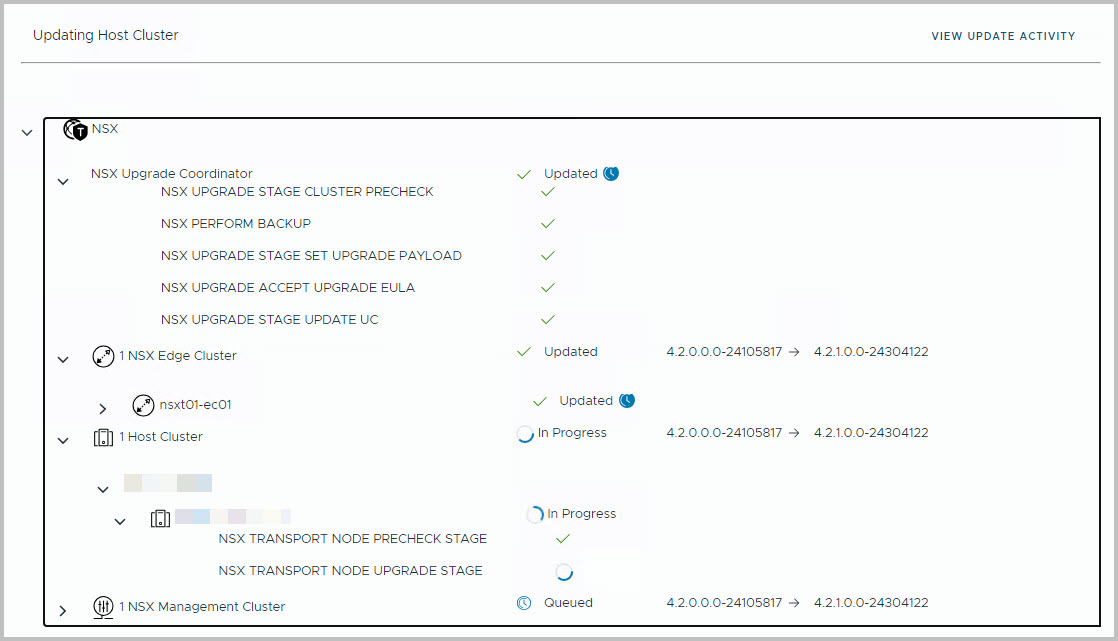Collapse the NSX tree root
The height and width of the screenshot is (641, 1118).
(27, 131)
